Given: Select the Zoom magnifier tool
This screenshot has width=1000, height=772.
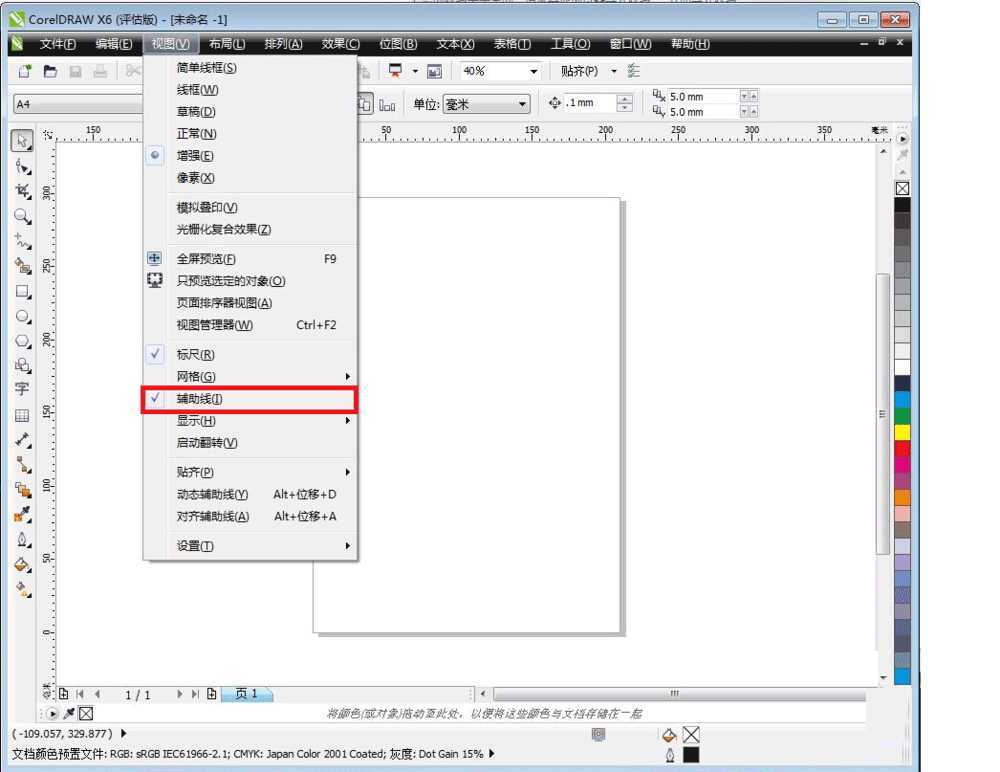Looking at the screenshot, I should tap(21, 215).
